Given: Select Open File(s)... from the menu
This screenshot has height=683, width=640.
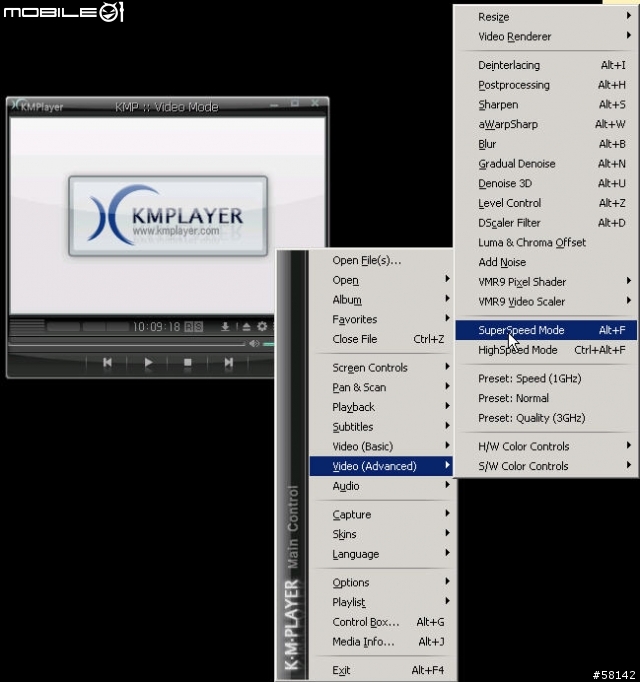Looking at the screenshot, I should (381, 260).
